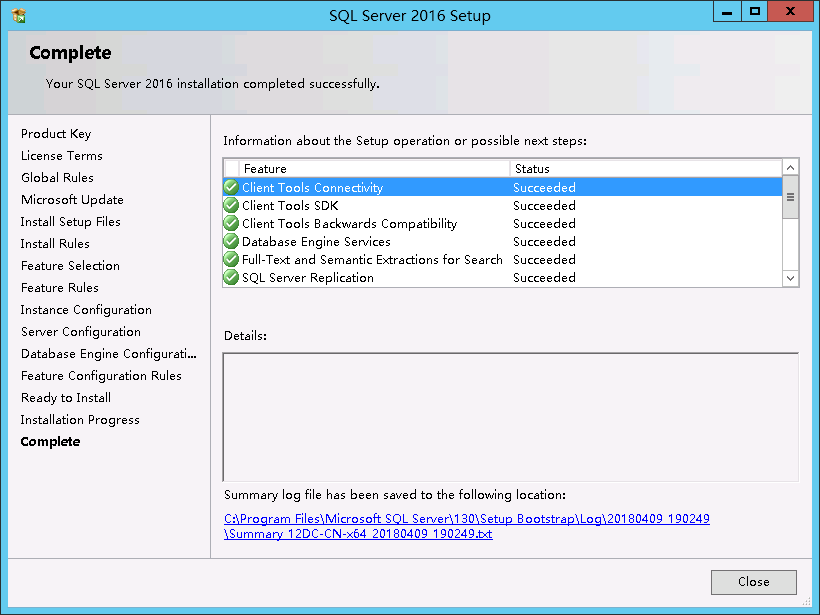Click Ready to Install step

tap(66, 398)
